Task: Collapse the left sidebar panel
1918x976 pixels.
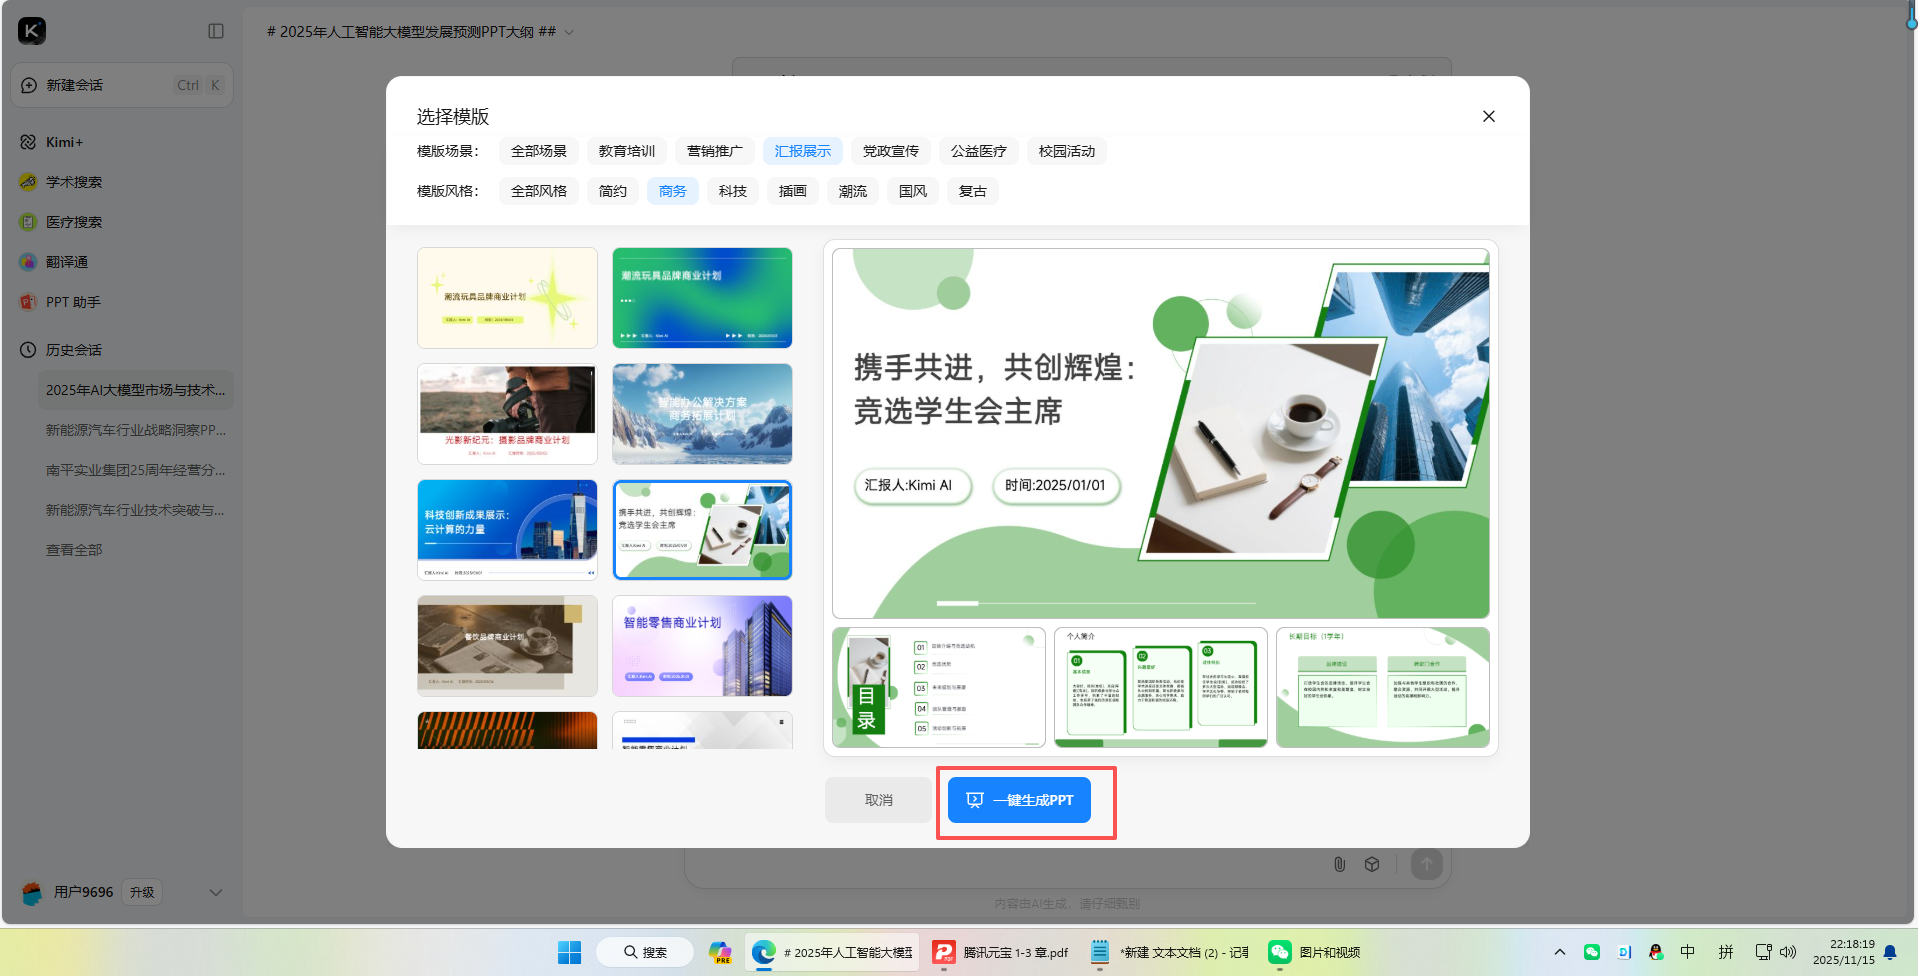Action: pos(215,30)
